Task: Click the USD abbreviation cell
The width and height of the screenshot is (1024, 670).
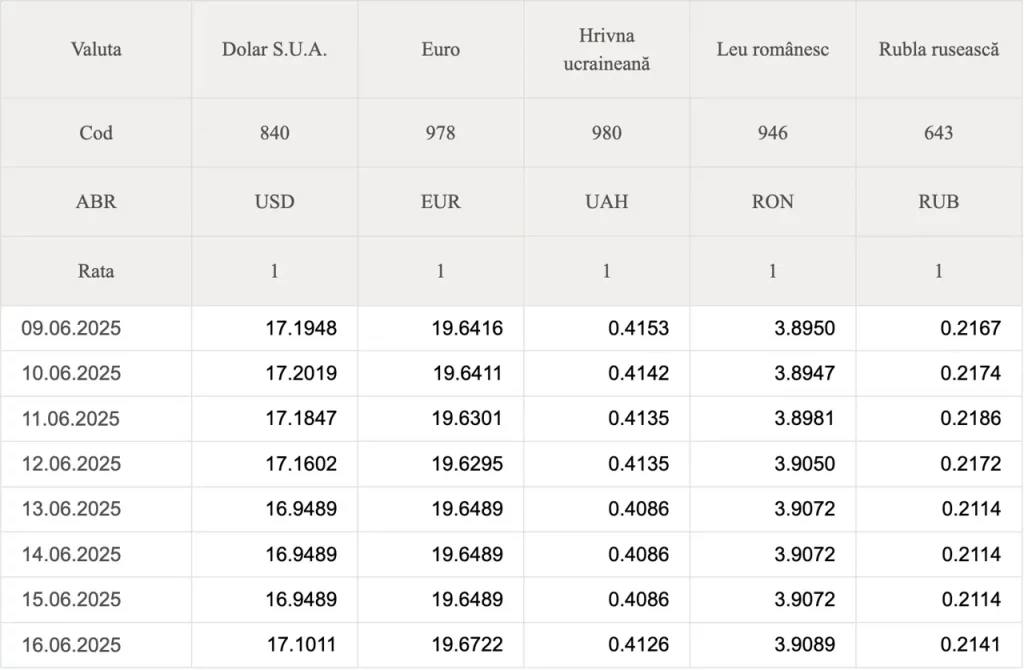Action: [x=274, y=202]
